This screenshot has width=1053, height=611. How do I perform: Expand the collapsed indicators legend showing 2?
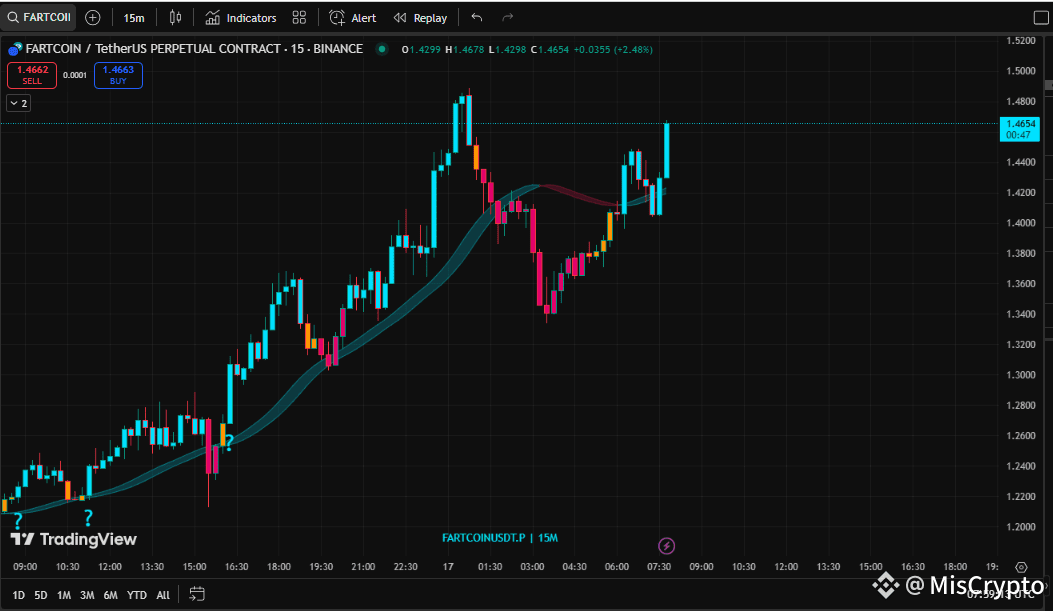[19, 103]
